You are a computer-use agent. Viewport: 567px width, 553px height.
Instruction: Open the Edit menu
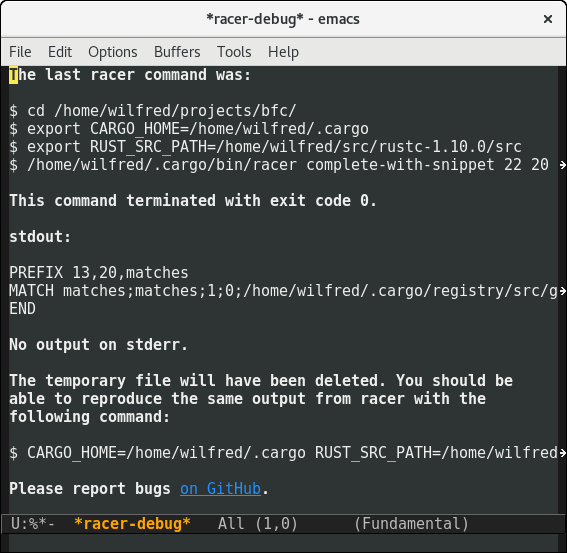60,52
